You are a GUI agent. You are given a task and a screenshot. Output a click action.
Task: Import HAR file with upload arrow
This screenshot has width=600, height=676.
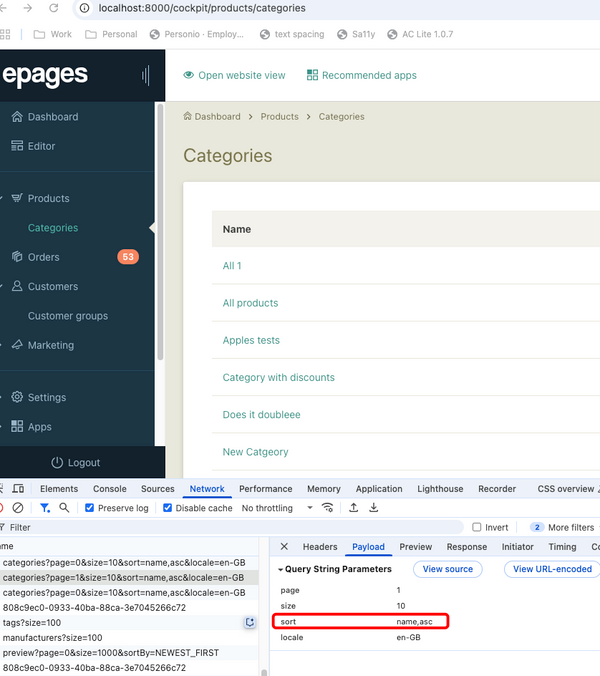point(353,507)
